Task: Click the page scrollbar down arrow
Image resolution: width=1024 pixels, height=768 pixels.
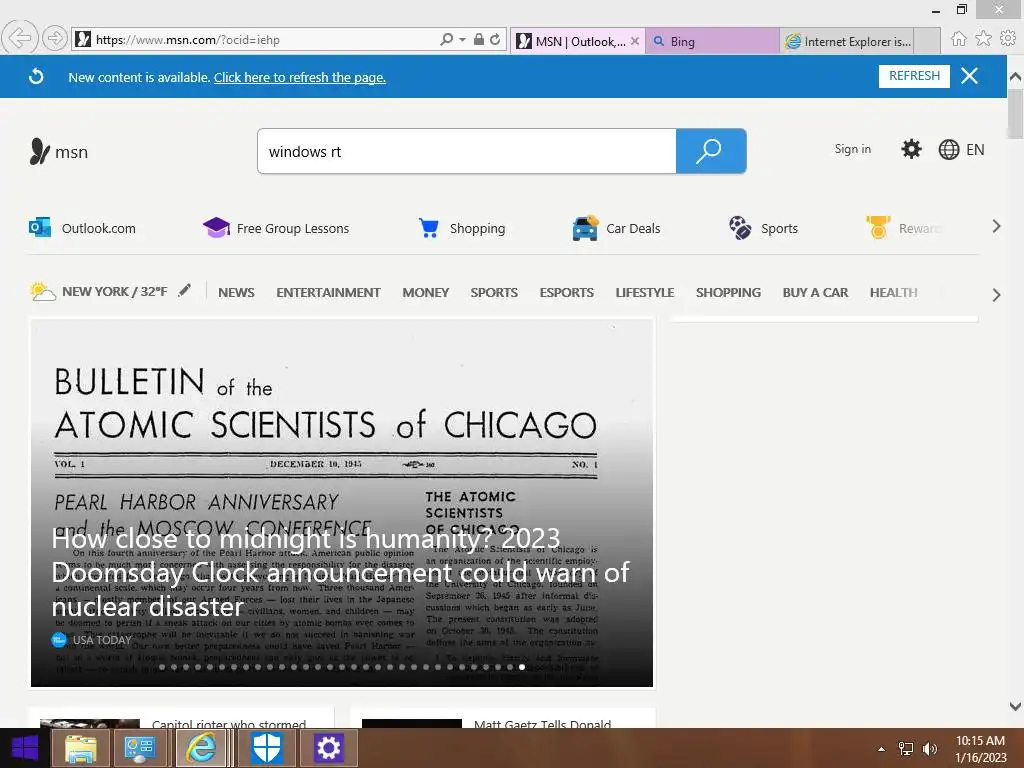Action: 1015,706
